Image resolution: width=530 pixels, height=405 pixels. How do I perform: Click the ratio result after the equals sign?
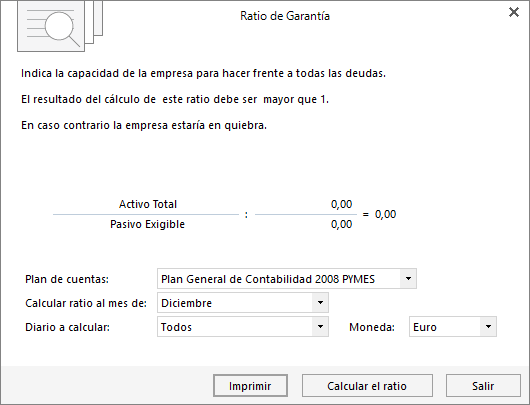[385, 214]
